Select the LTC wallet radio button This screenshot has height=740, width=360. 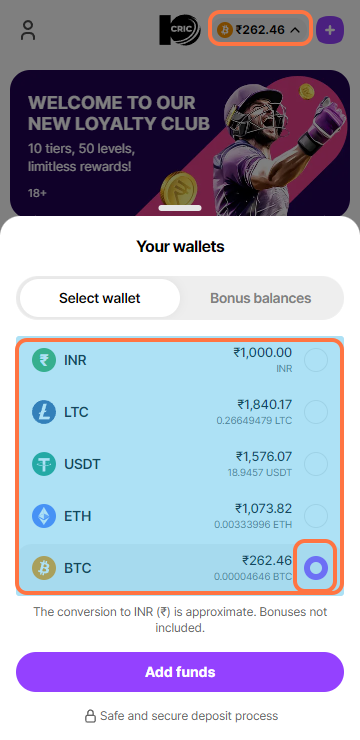tap(316, 412)
